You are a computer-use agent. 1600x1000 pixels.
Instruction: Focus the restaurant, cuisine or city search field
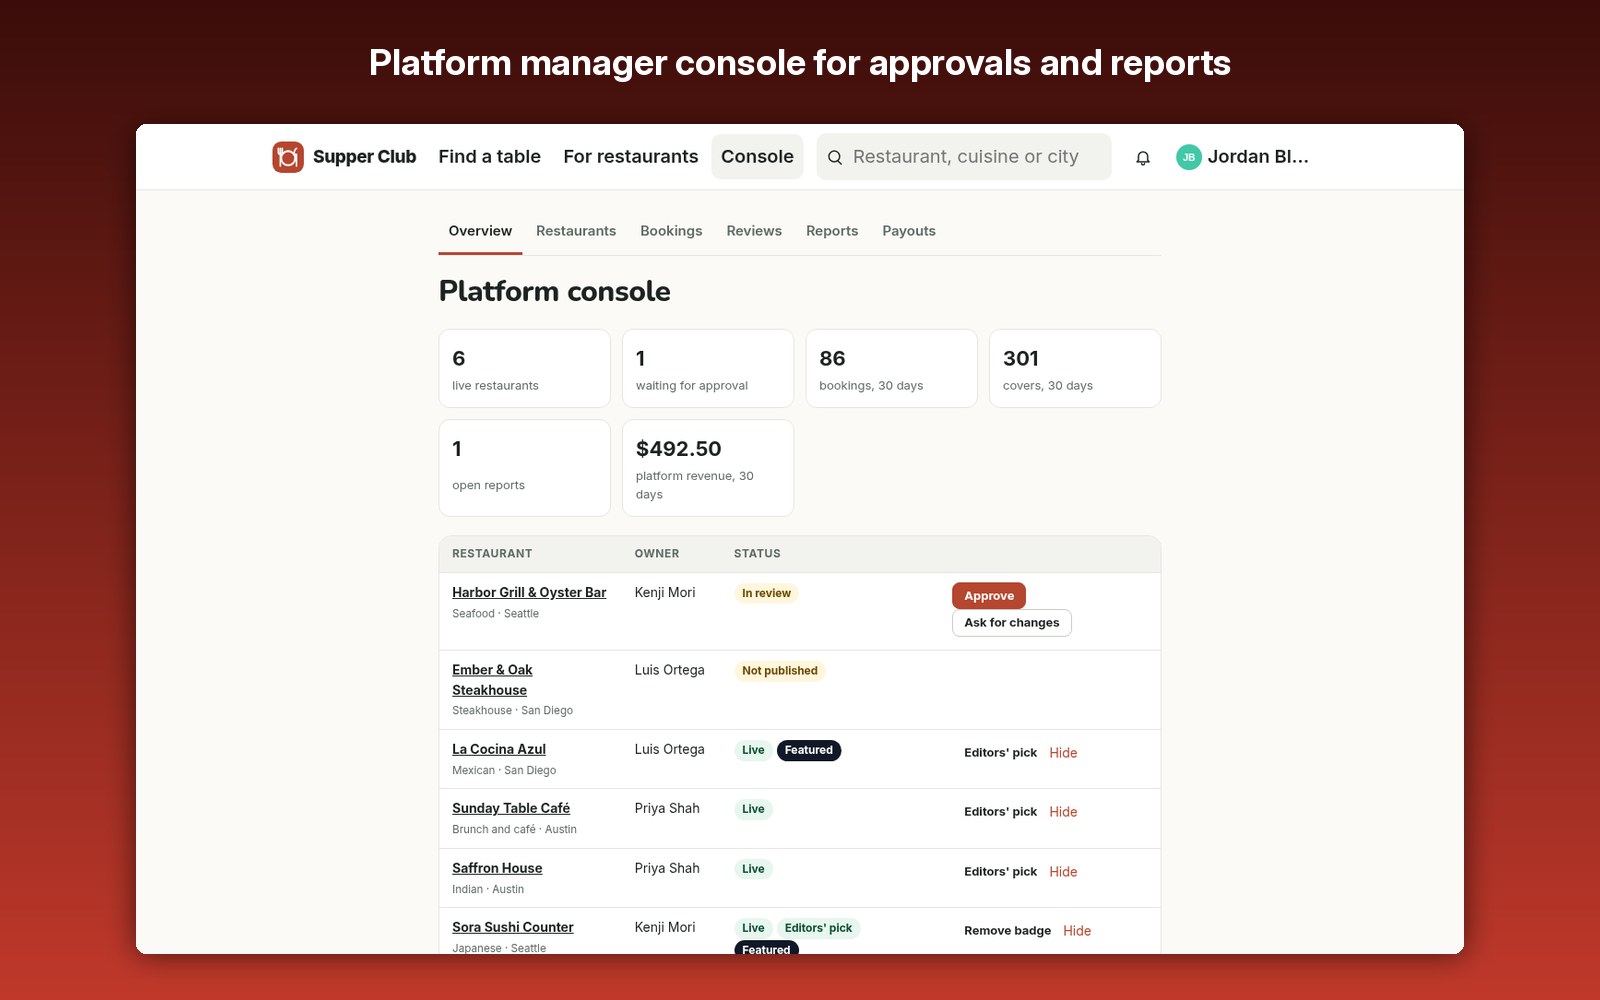[x=964, y=157]
